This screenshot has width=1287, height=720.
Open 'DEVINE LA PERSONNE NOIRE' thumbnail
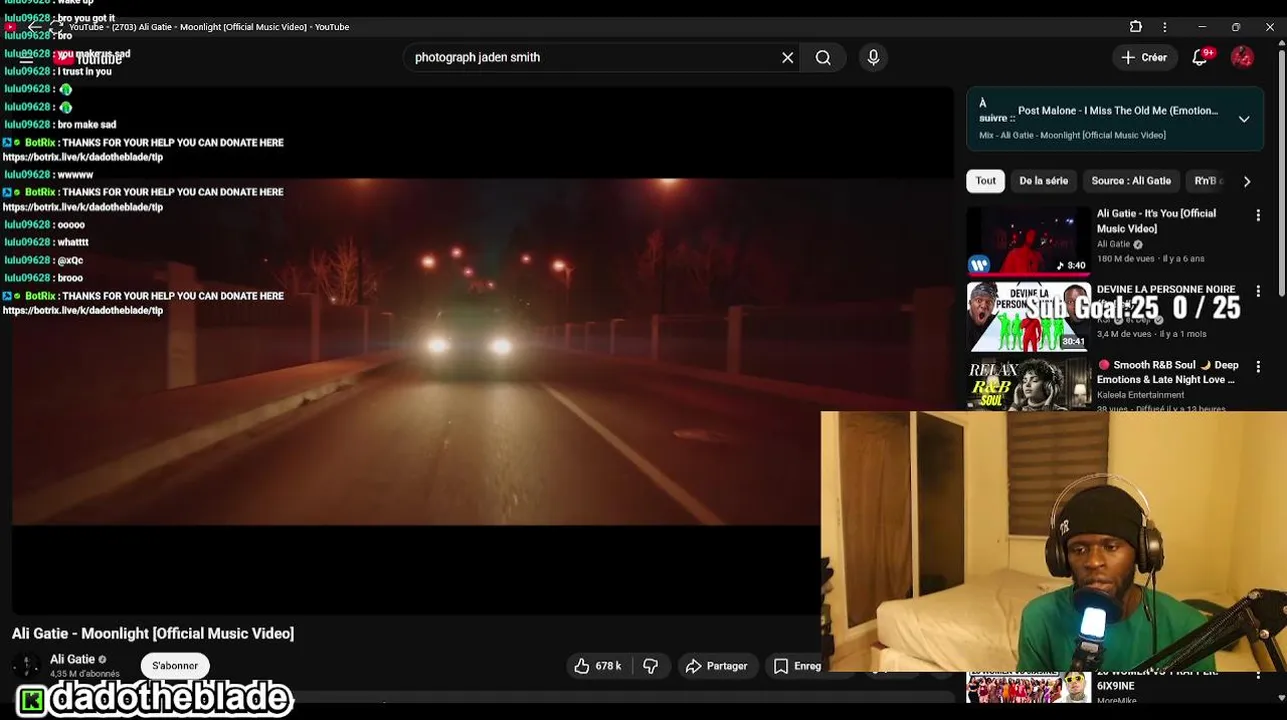tap(1028, 316)
